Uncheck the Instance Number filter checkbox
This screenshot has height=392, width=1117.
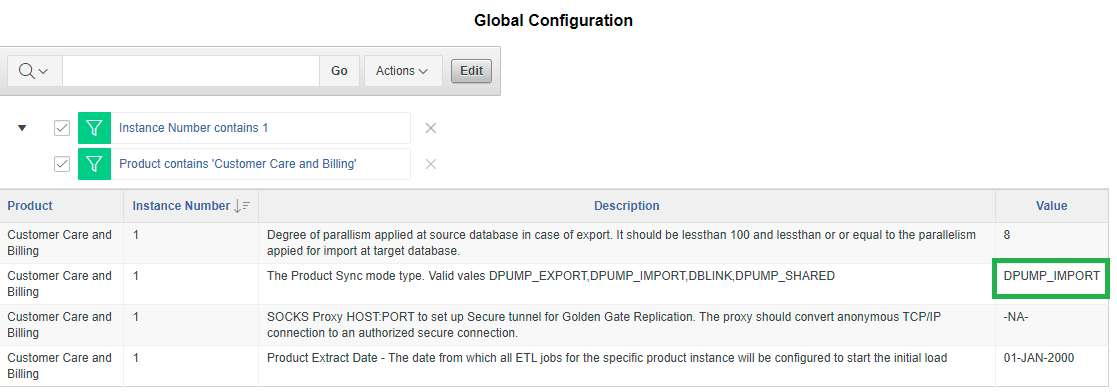(x=62, y=128)
